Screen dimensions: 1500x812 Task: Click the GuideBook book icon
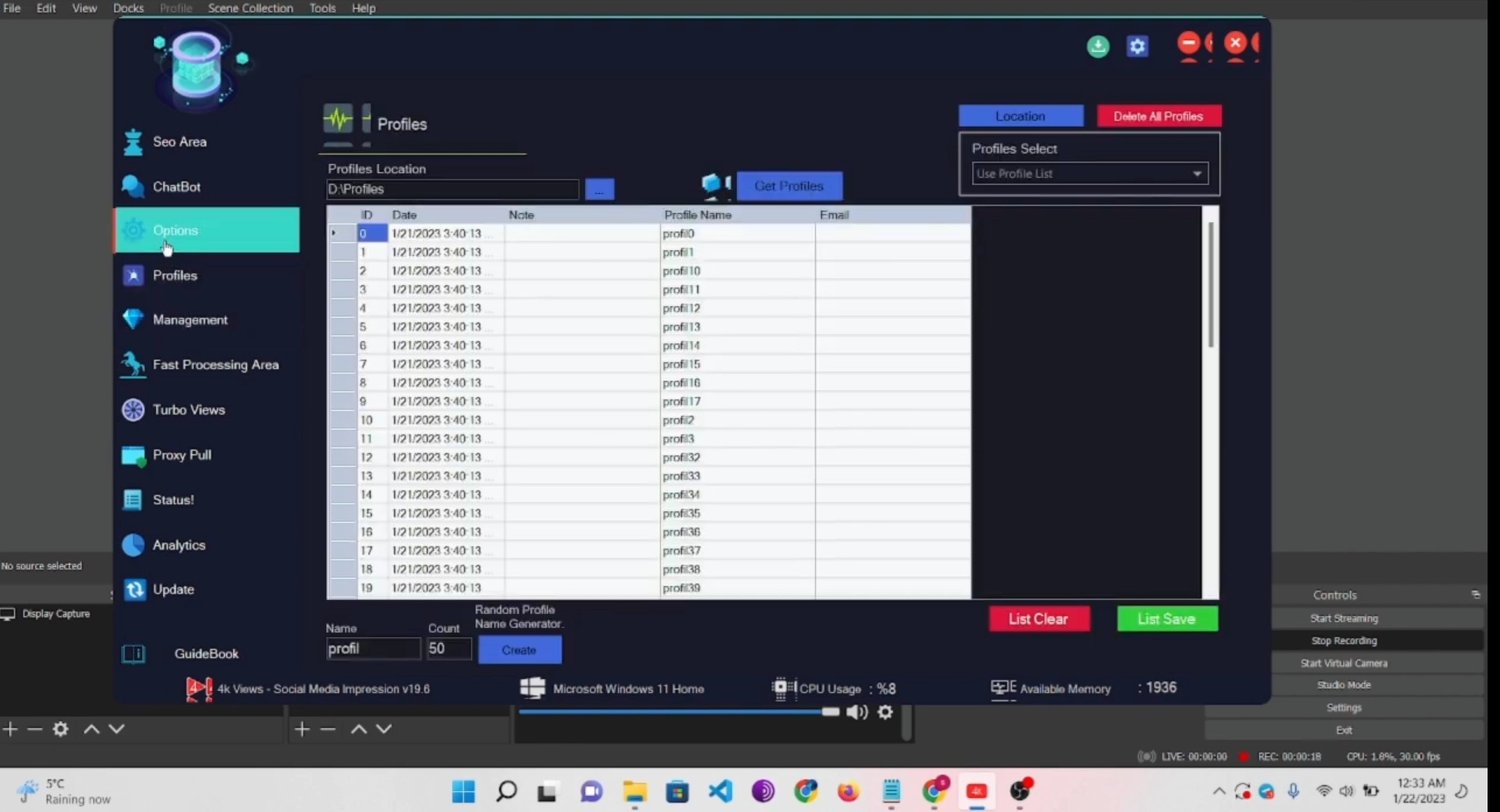click(133, 654)
